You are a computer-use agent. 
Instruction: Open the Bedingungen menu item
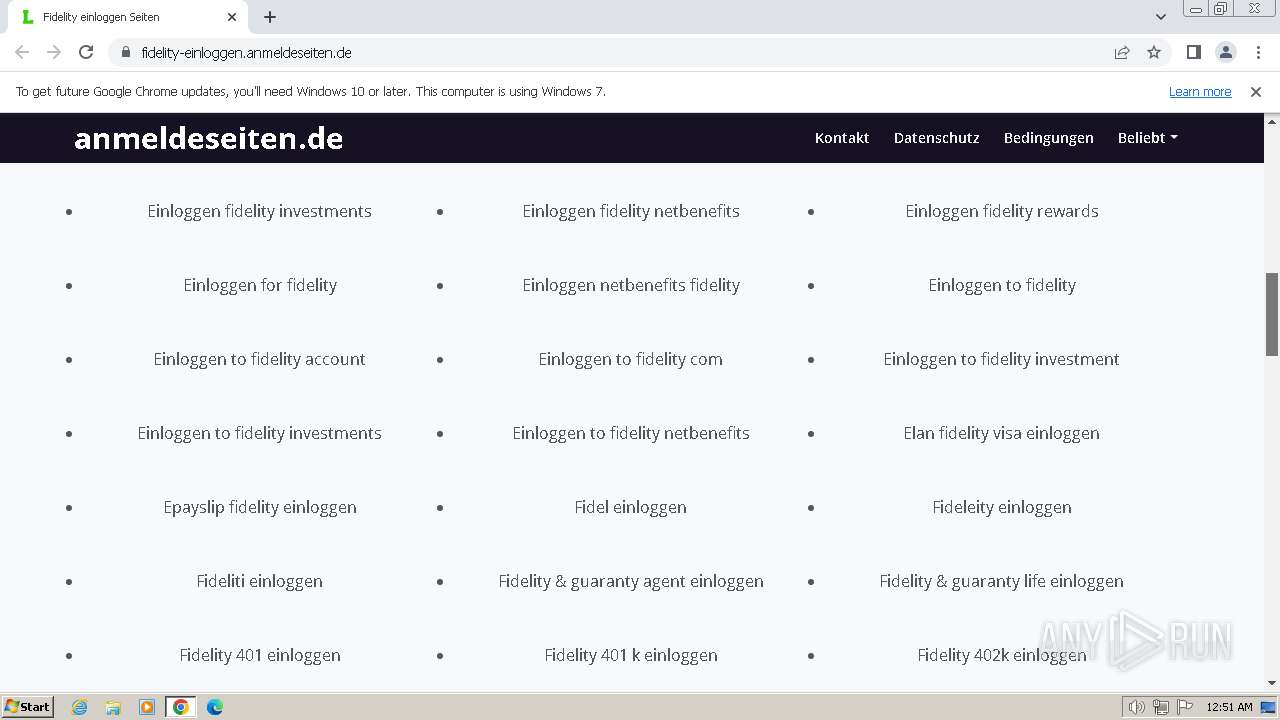point(1049,138)
